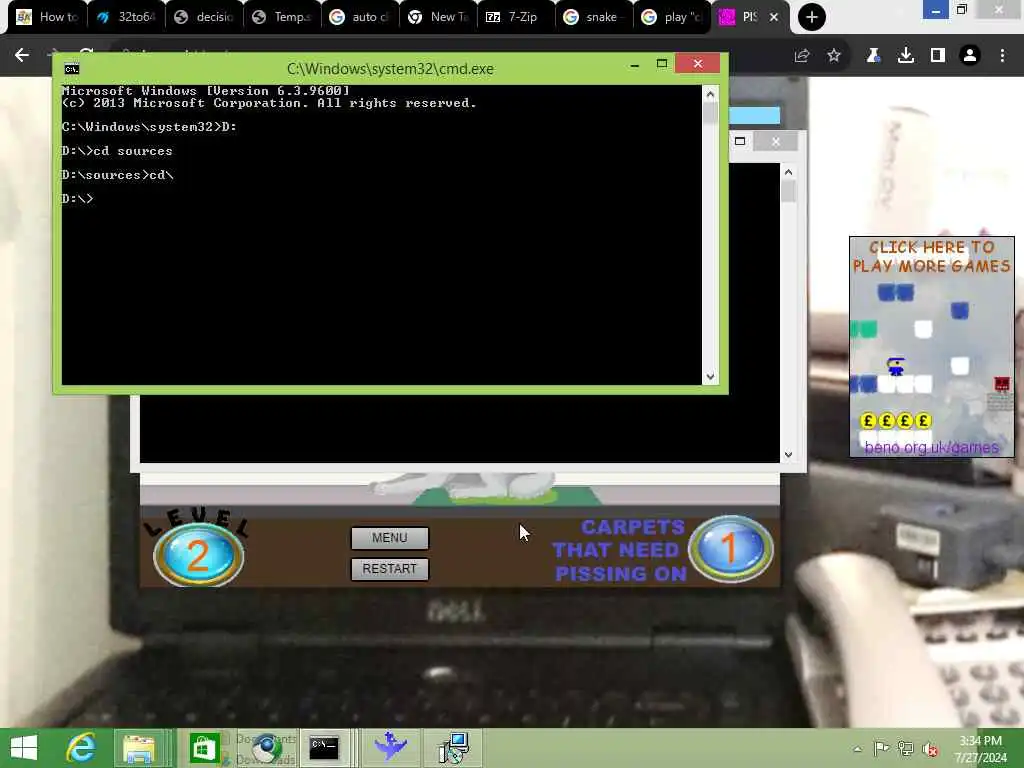Click the carpets remaining counter orb

tap(731, 549)
